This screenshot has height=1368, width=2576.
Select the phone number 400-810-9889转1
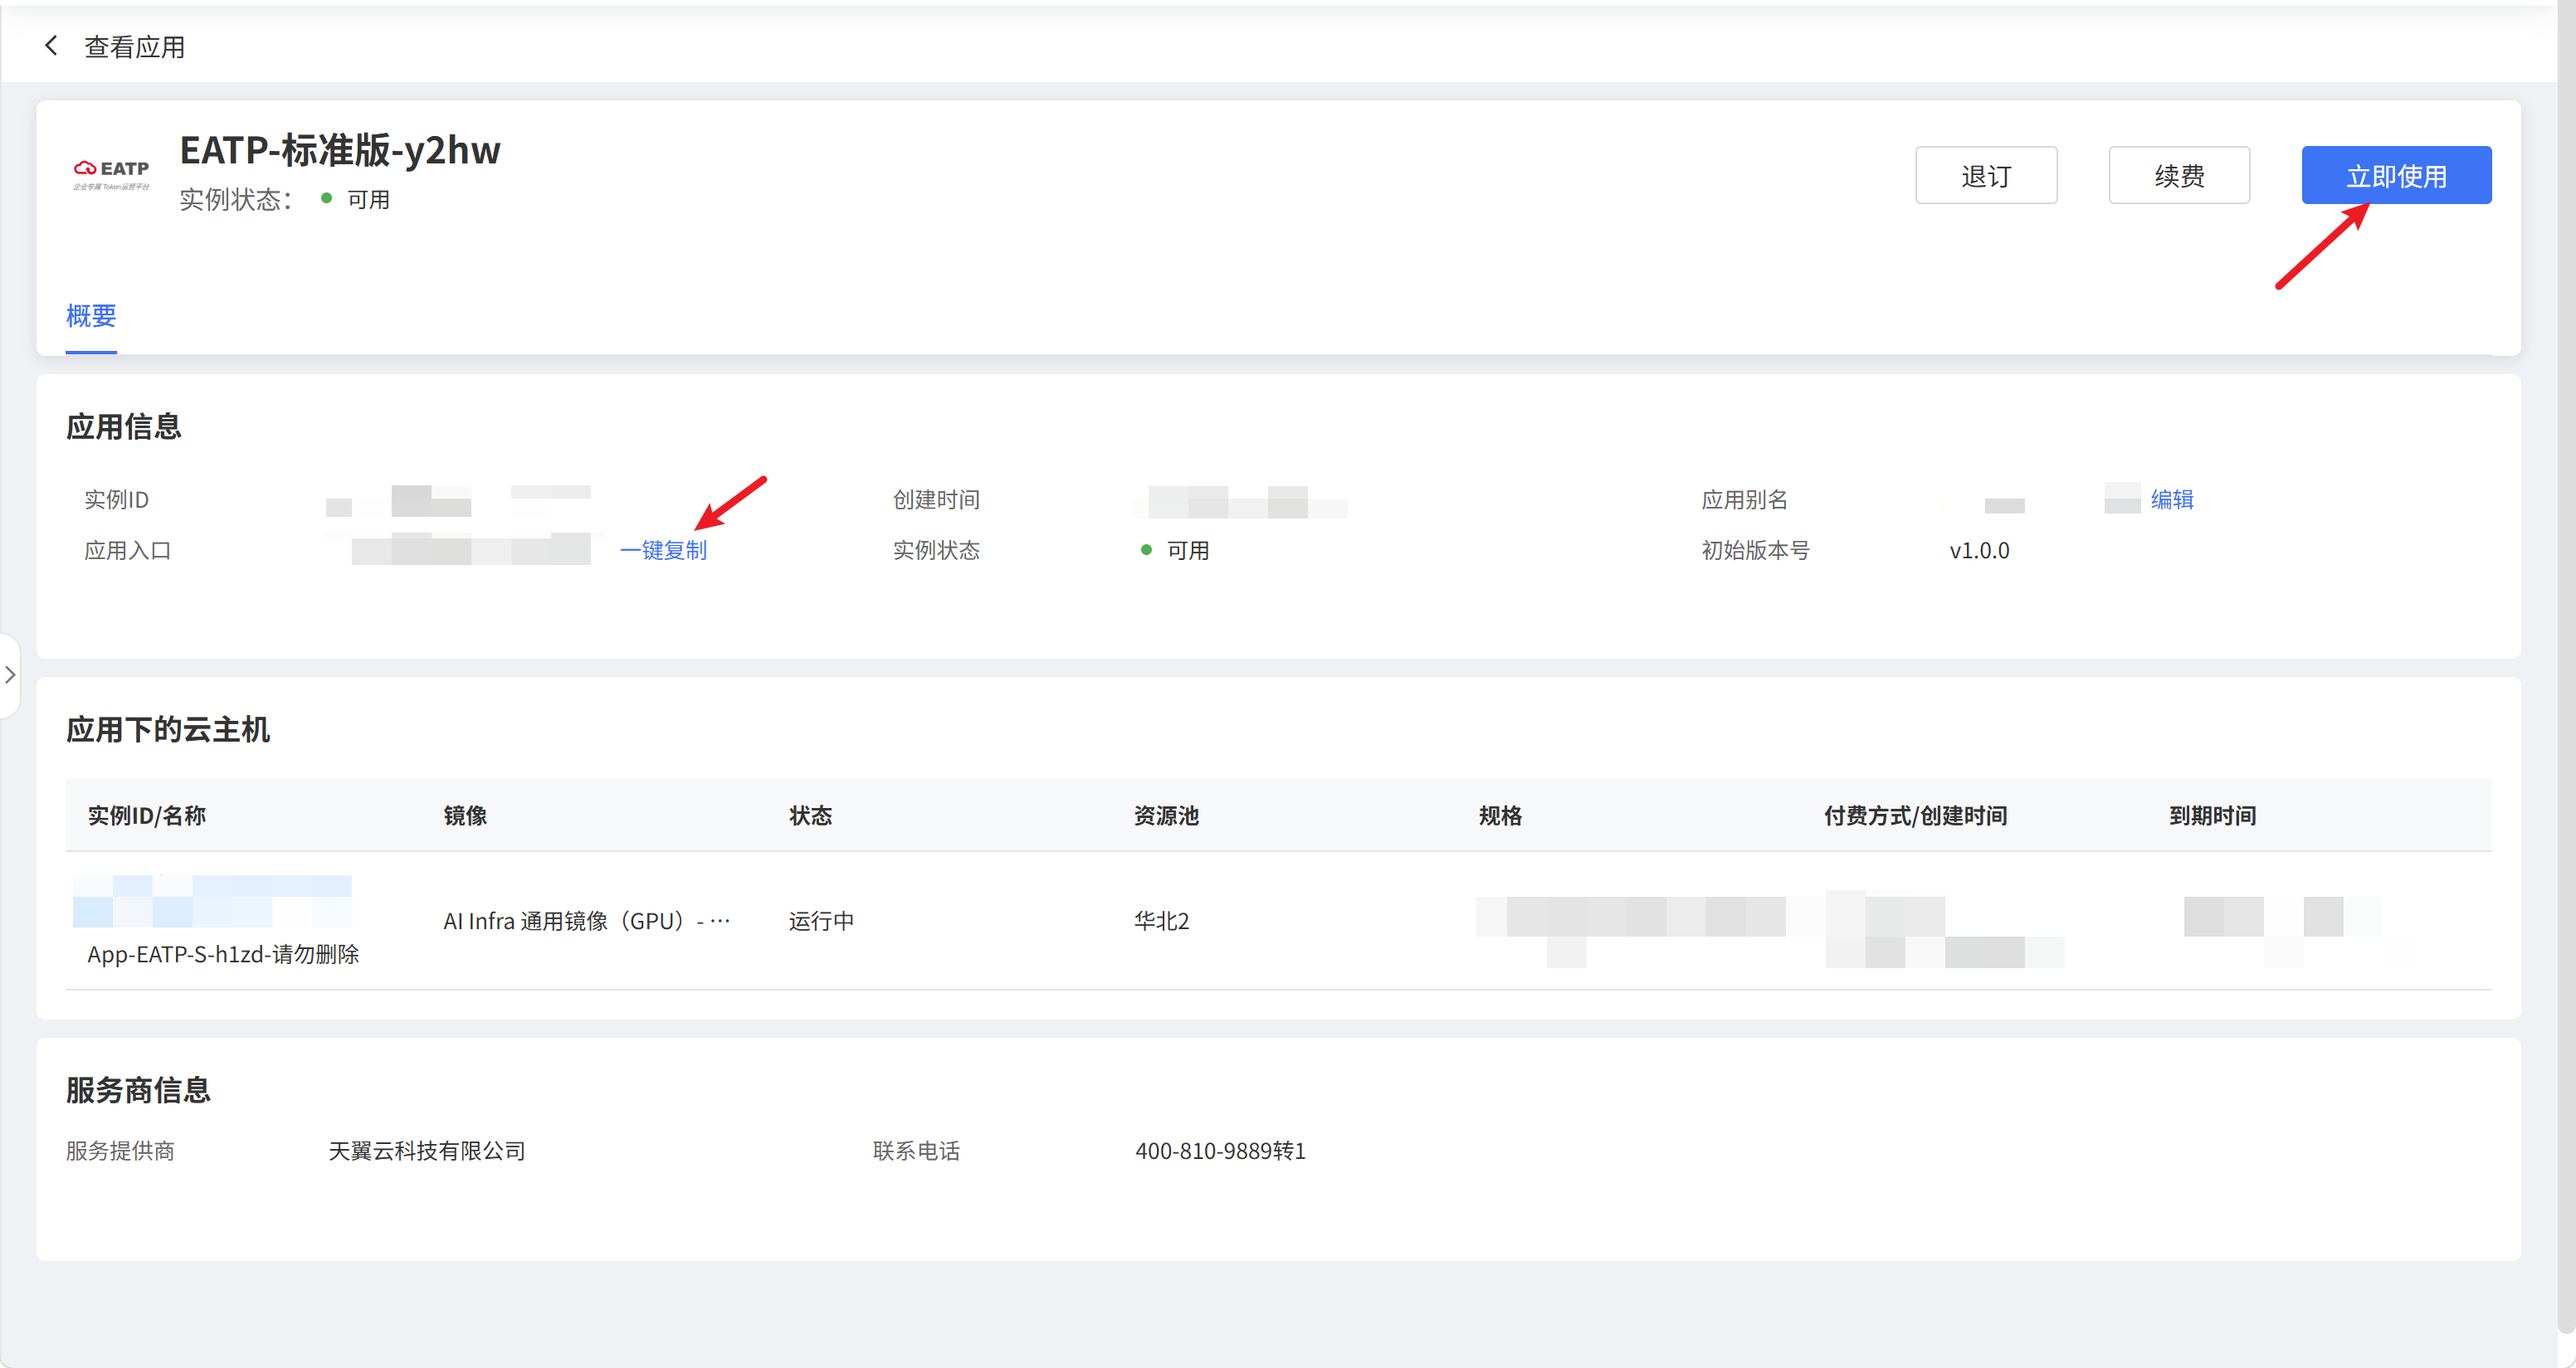click(1220, 1151)
